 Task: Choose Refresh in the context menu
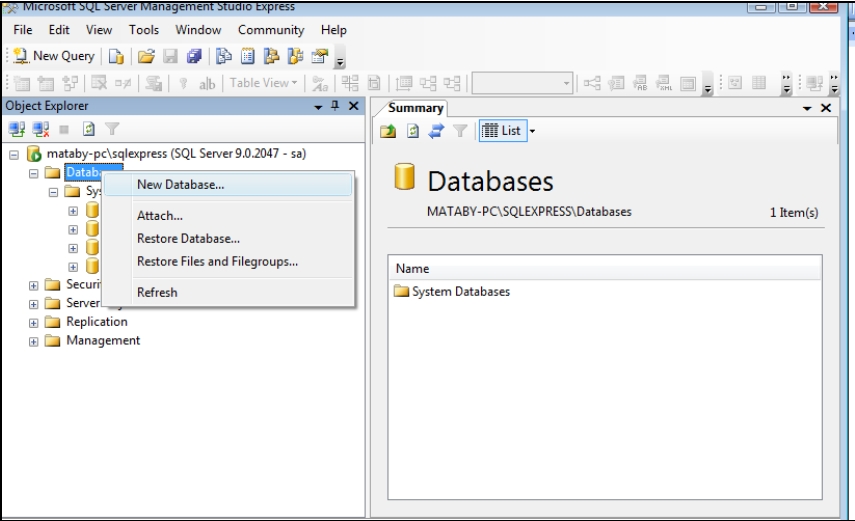[x=228, y=292]
